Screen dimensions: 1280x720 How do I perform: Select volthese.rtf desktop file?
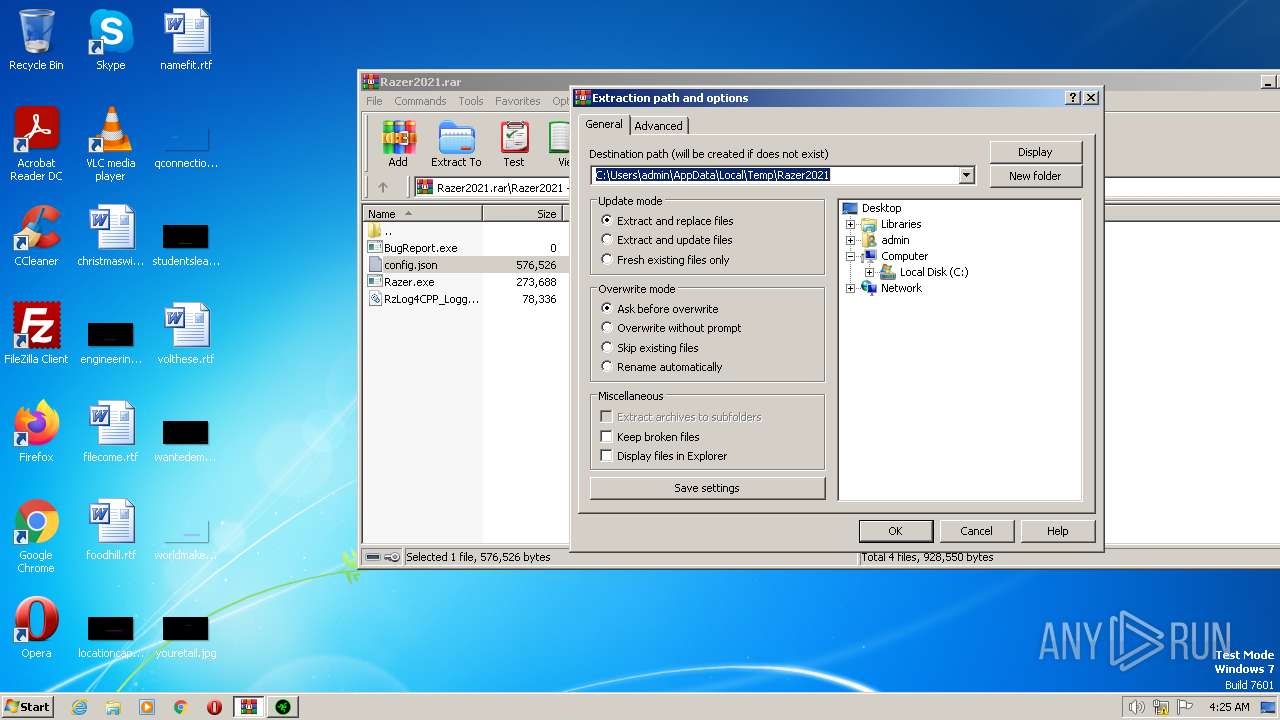coord(186,334)
